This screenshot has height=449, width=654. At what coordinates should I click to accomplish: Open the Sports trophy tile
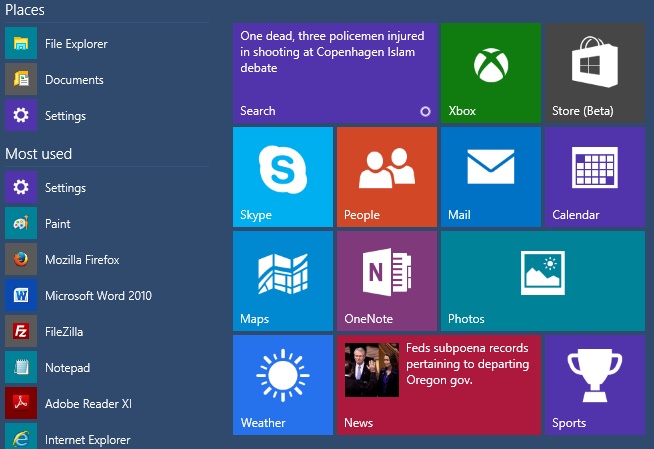(x=595, y=385)
